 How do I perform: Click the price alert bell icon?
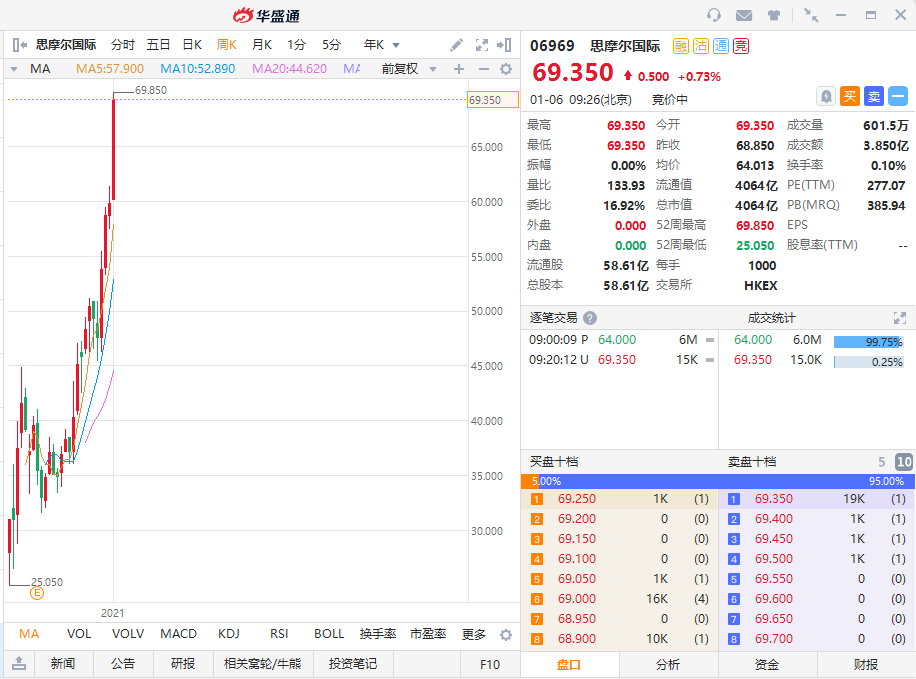tap(826, 96)
